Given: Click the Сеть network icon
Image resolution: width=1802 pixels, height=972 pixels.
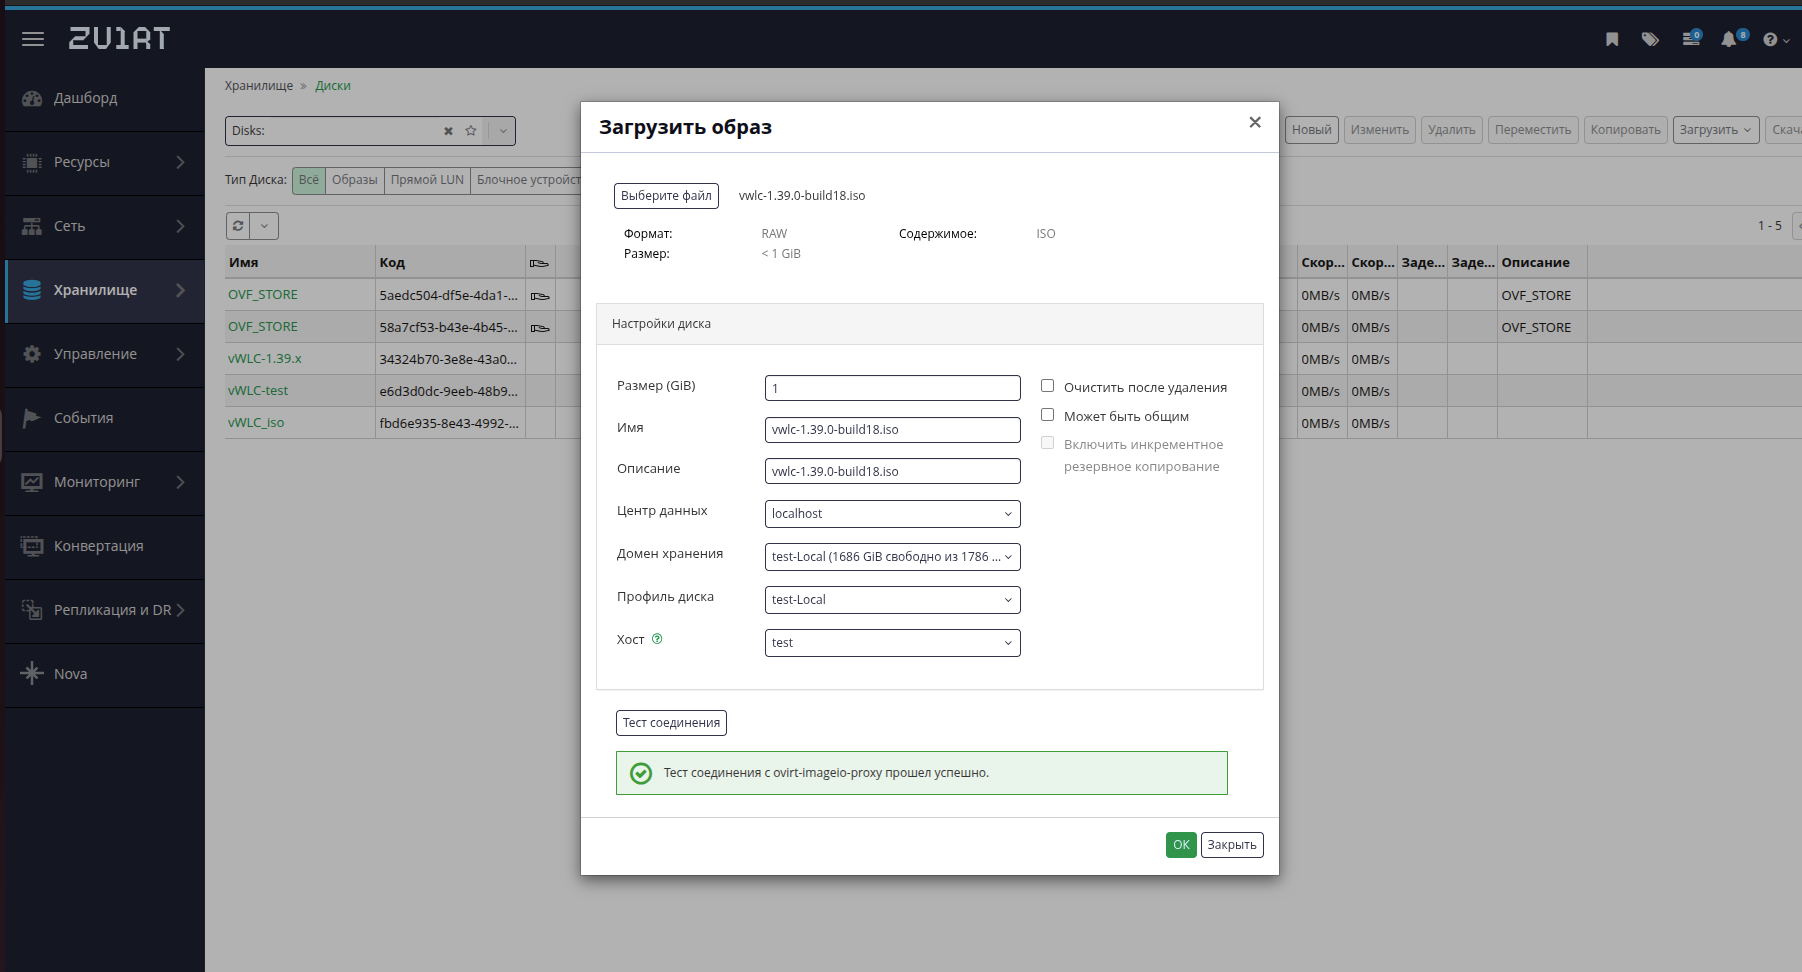Looking at the screenshot, I should click(x=32, y=226).
